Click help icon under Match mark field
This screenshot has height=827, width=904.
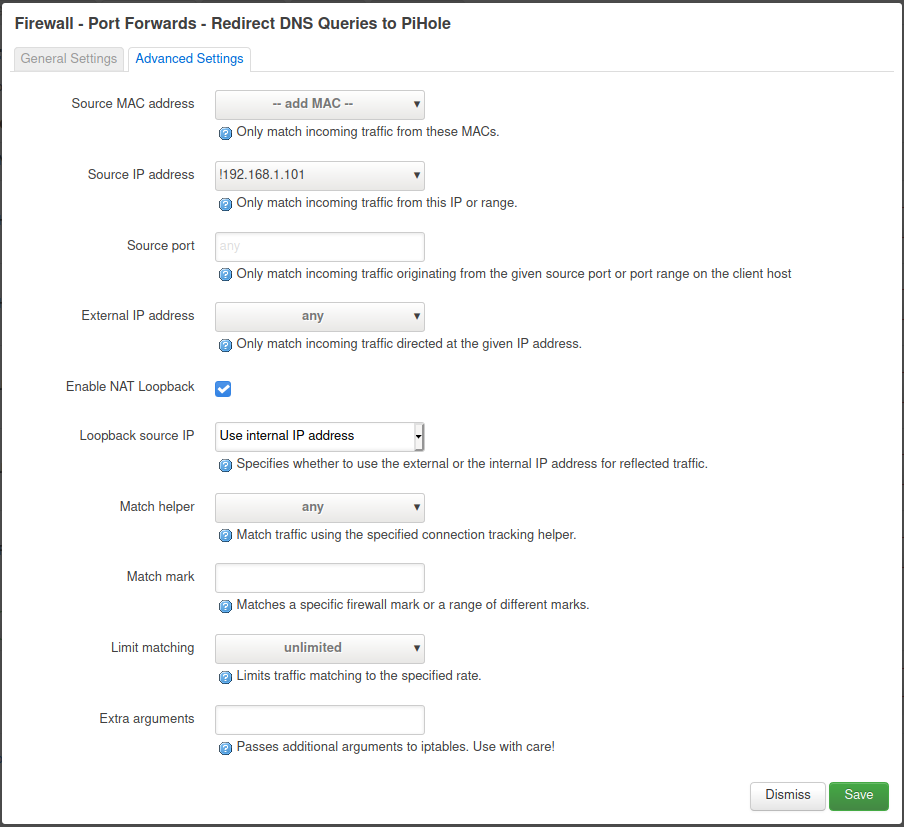pos(225,606)
